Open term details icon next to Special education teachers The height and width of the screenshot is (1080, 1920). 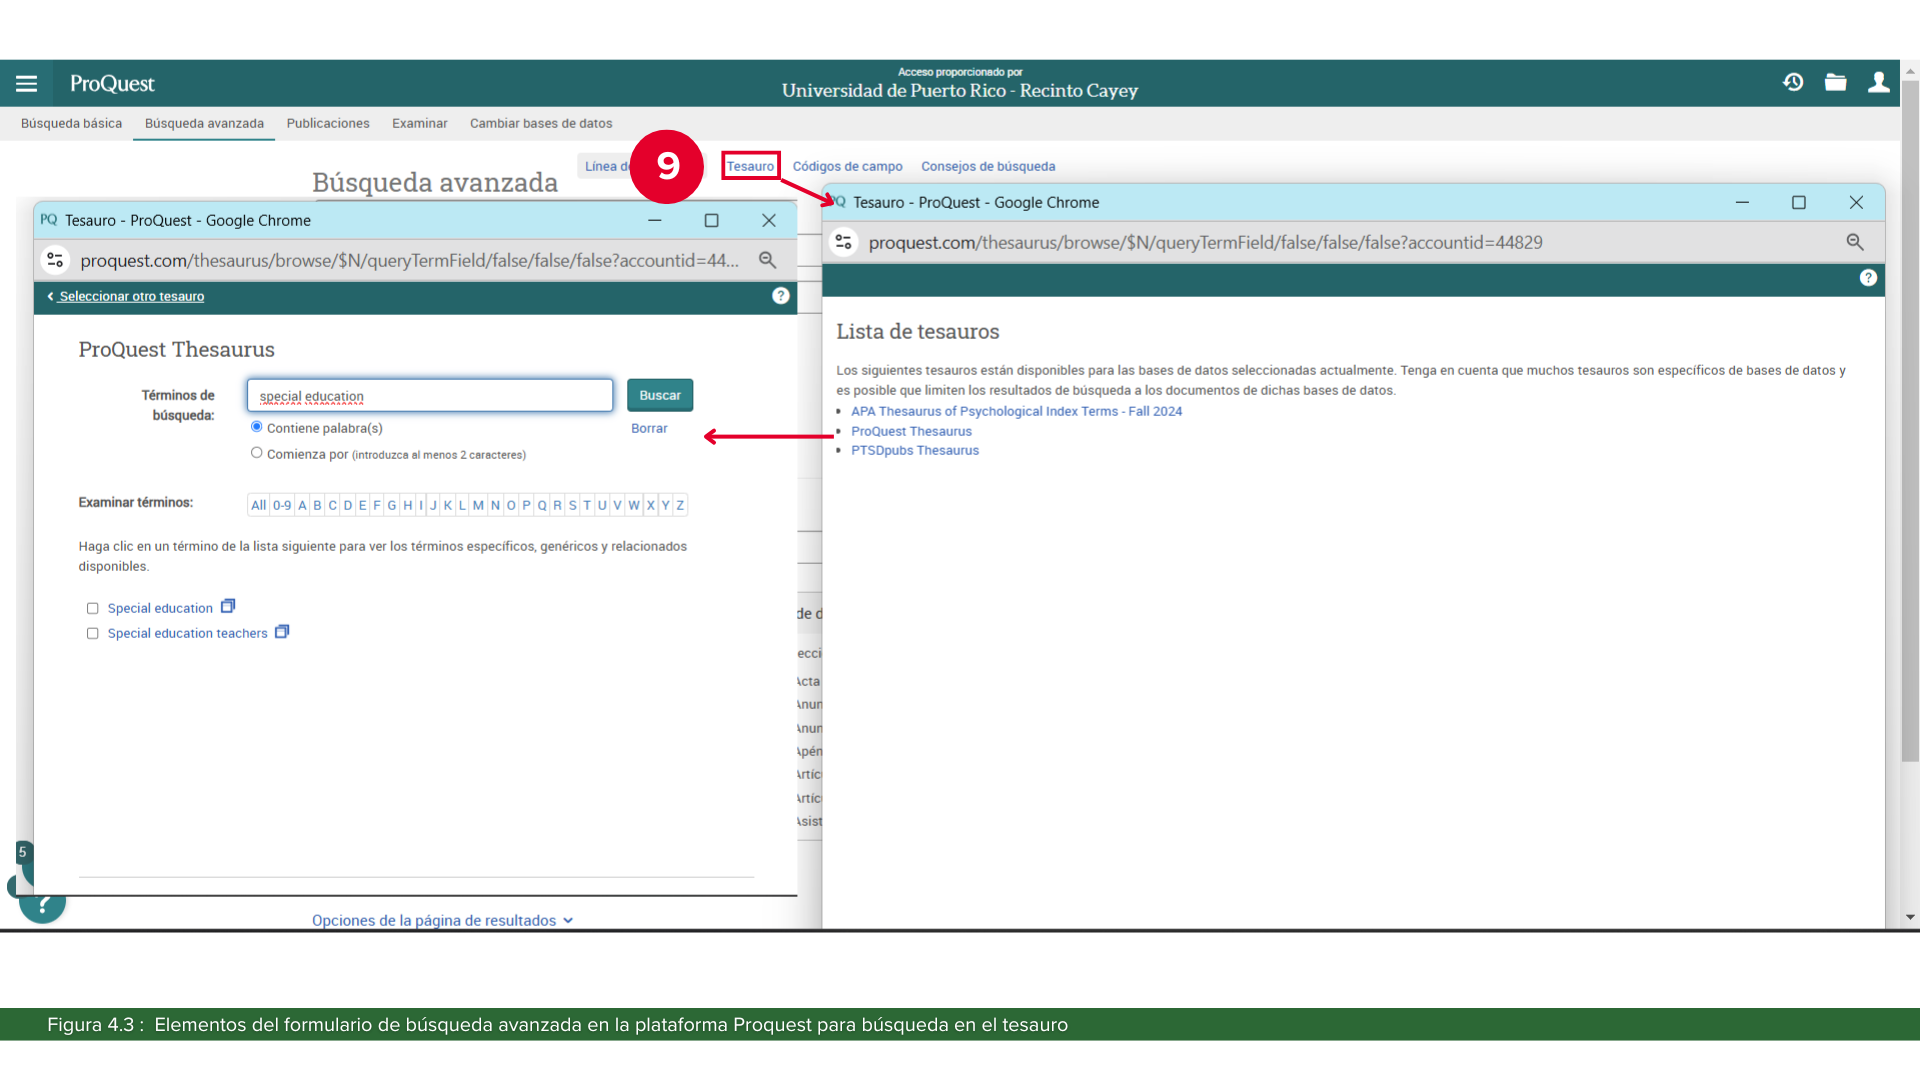(x=282, y=632)
